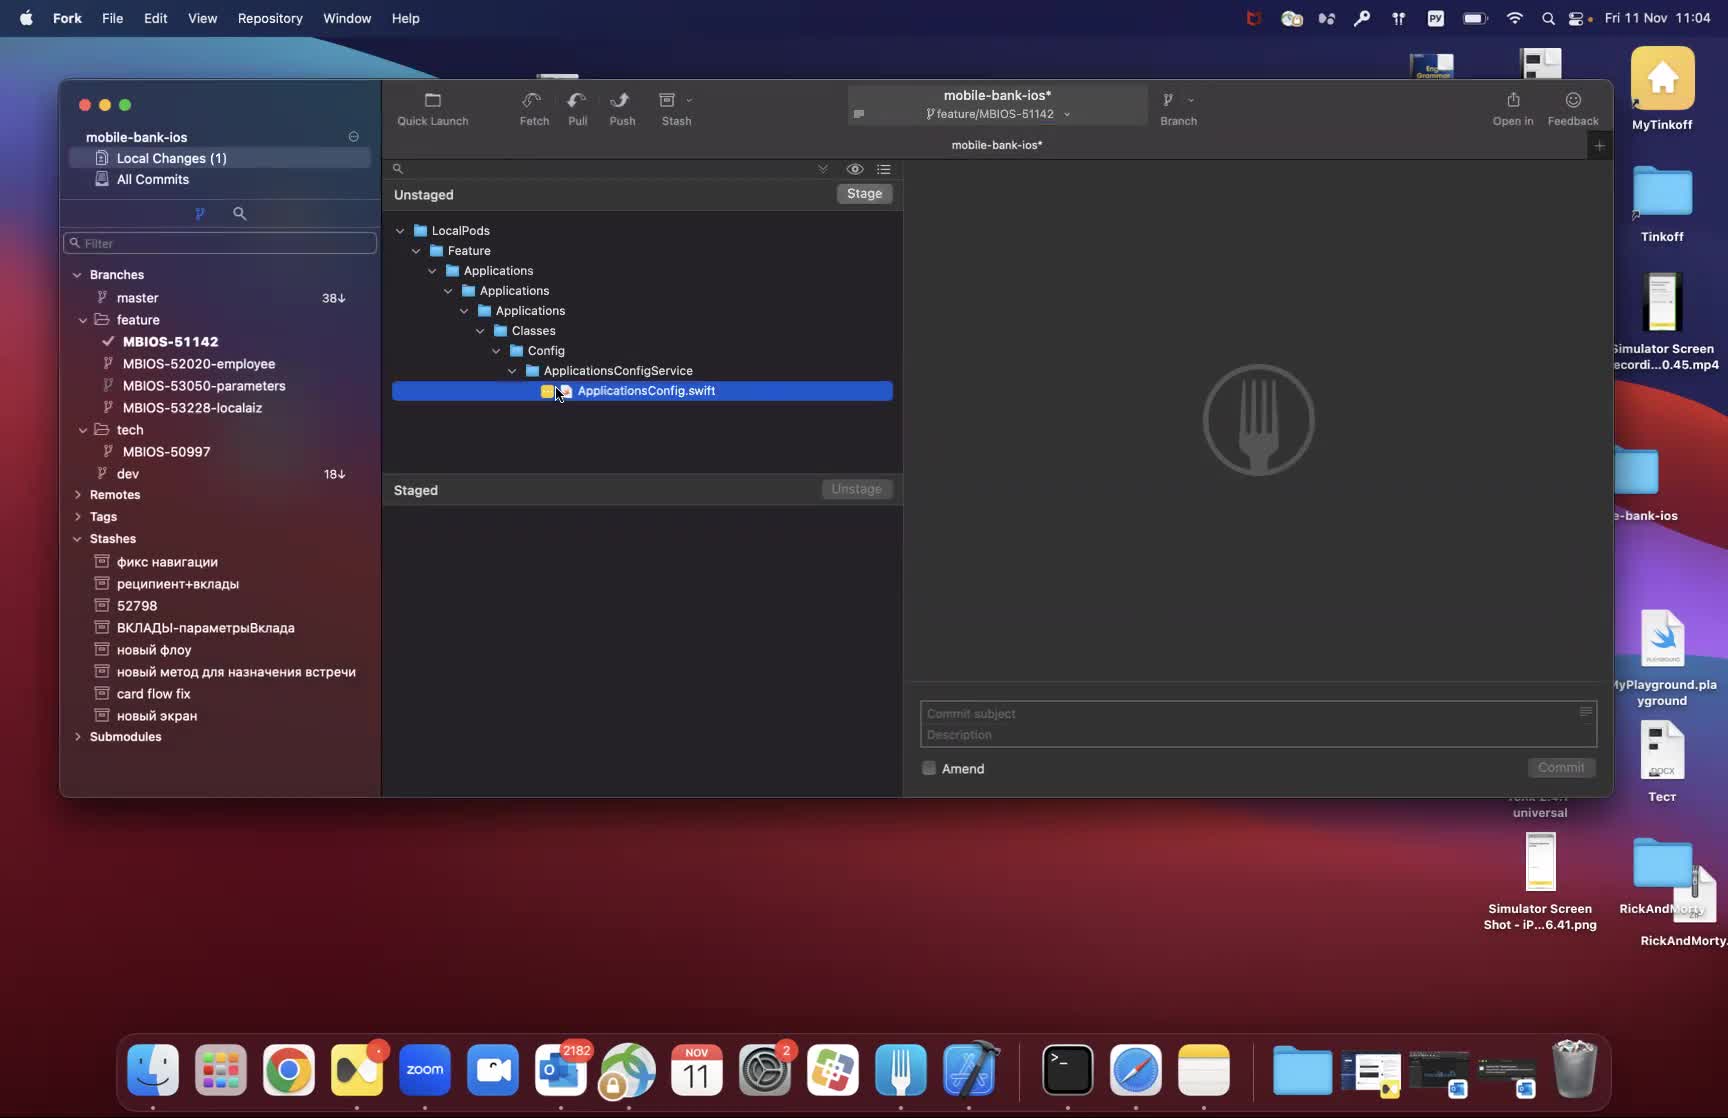Open the View menu
Image resolution: width=1728 pixels, height=1118 pixels.
click(202, 18)
